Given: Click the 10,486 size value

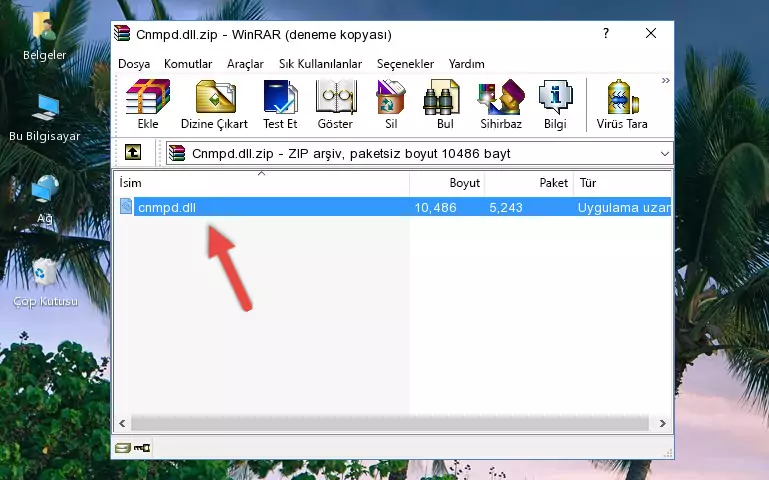Looking at the screenshot, I should tap(436, 207).
